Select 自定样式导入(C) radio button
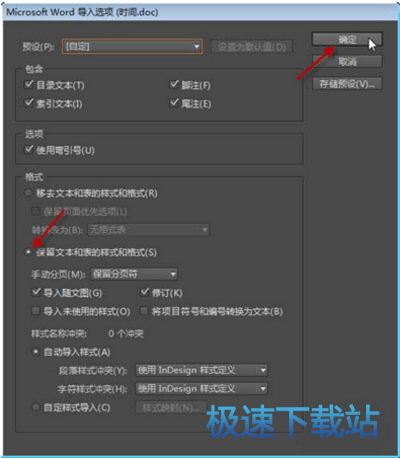The image size is (400, 459). click(35, 407)
